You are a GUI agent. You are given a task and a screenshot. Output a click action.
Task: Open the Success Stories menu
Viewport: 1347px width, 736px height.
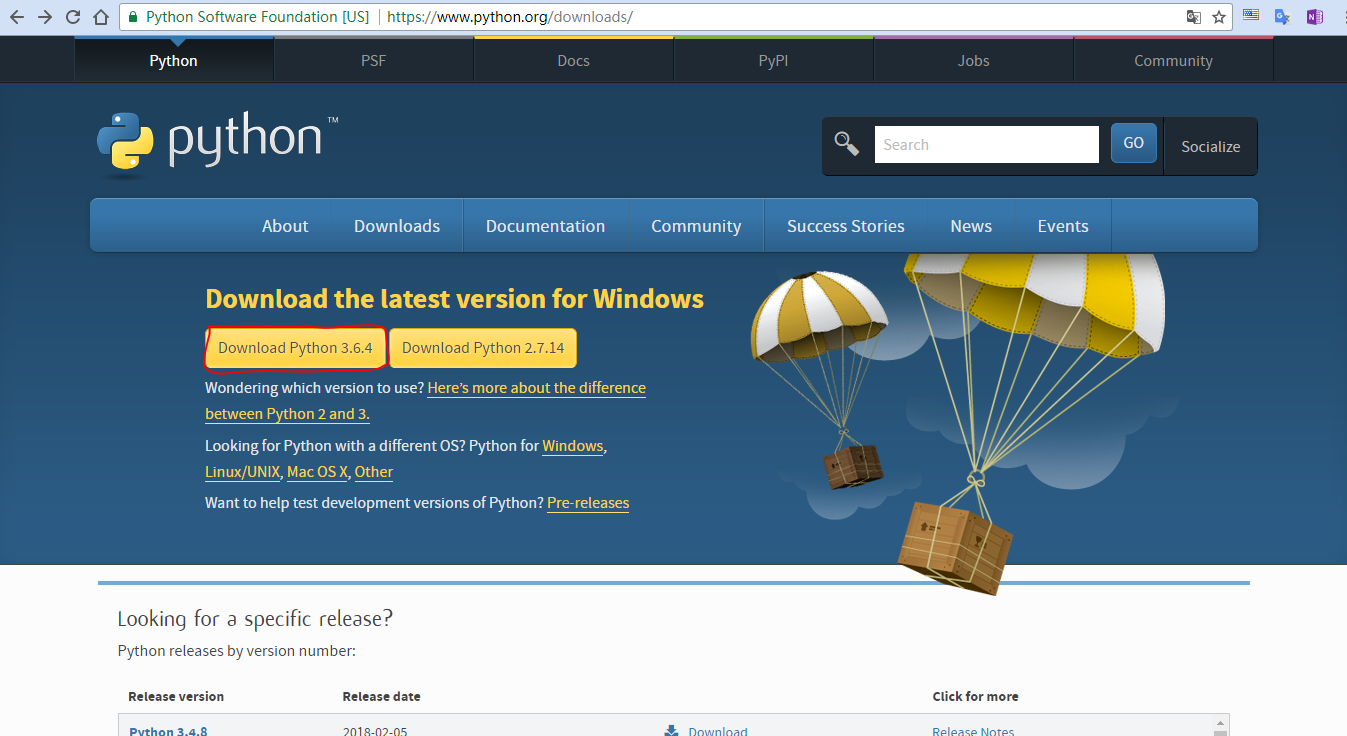tap(846, 226)
